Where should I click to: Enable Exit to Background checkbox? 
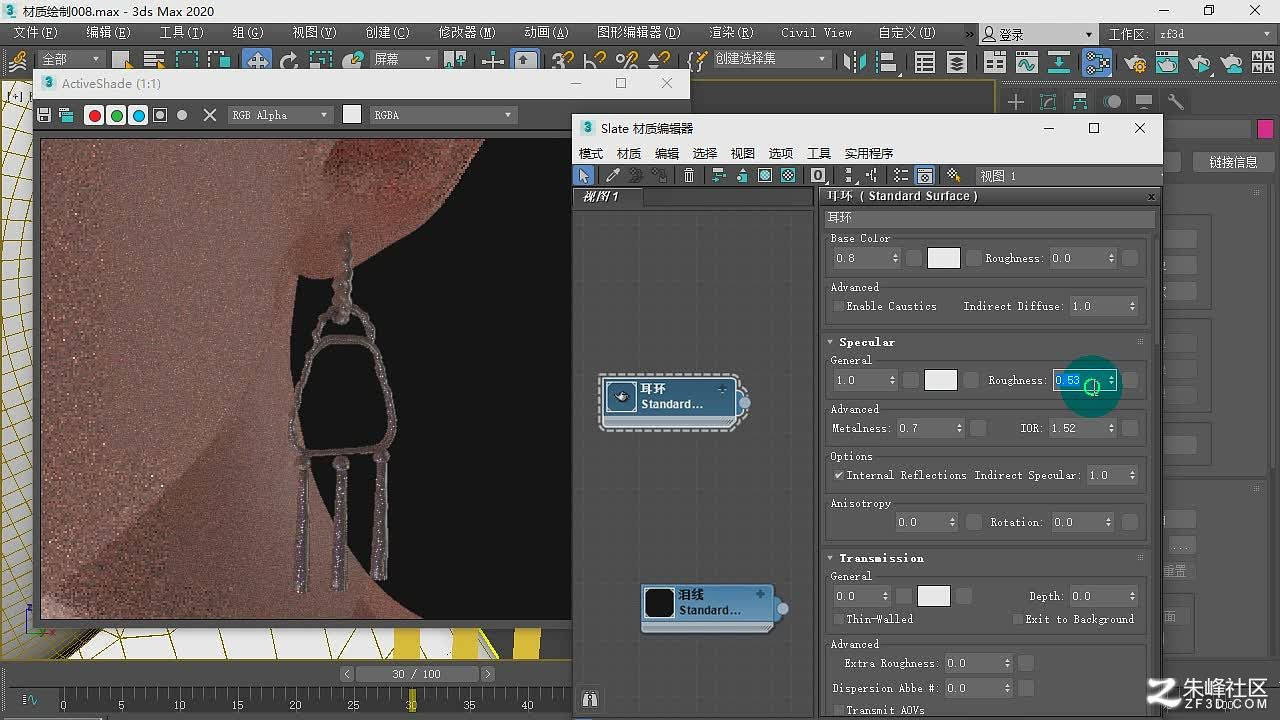(x=1017, y=619)
